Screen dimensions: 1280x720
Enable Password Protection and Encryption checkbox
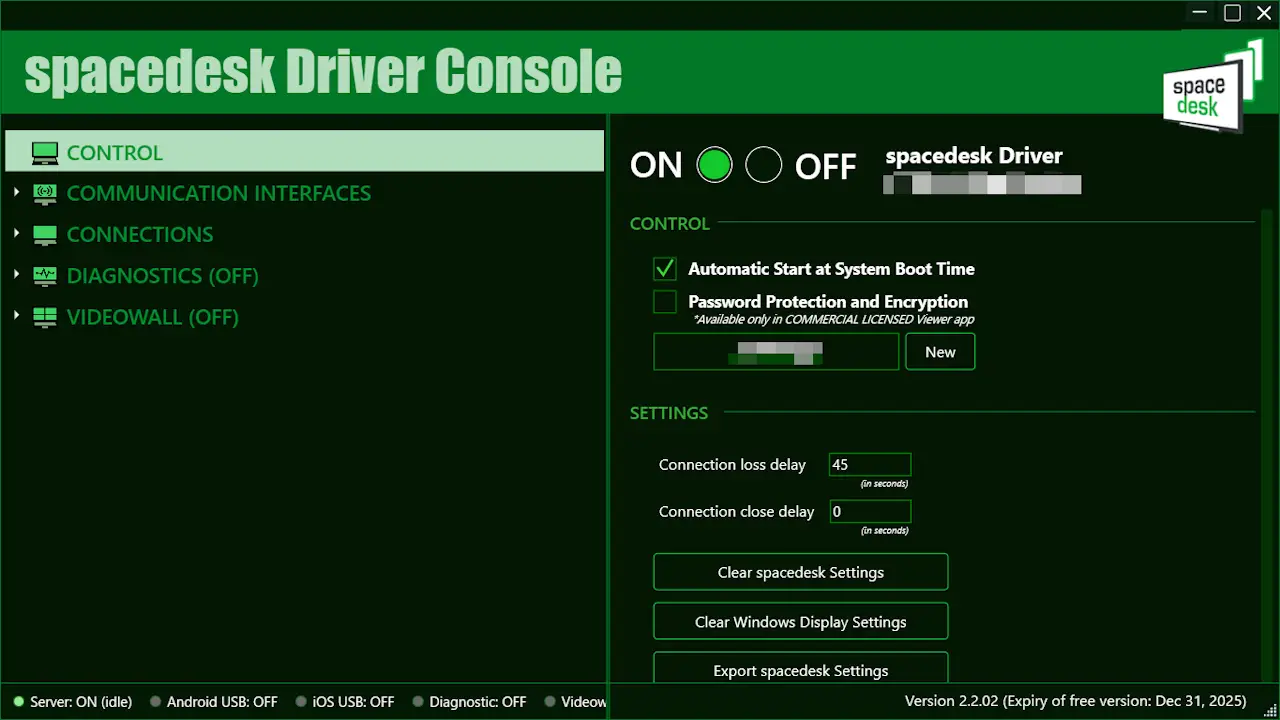click(x=665, y=302)
